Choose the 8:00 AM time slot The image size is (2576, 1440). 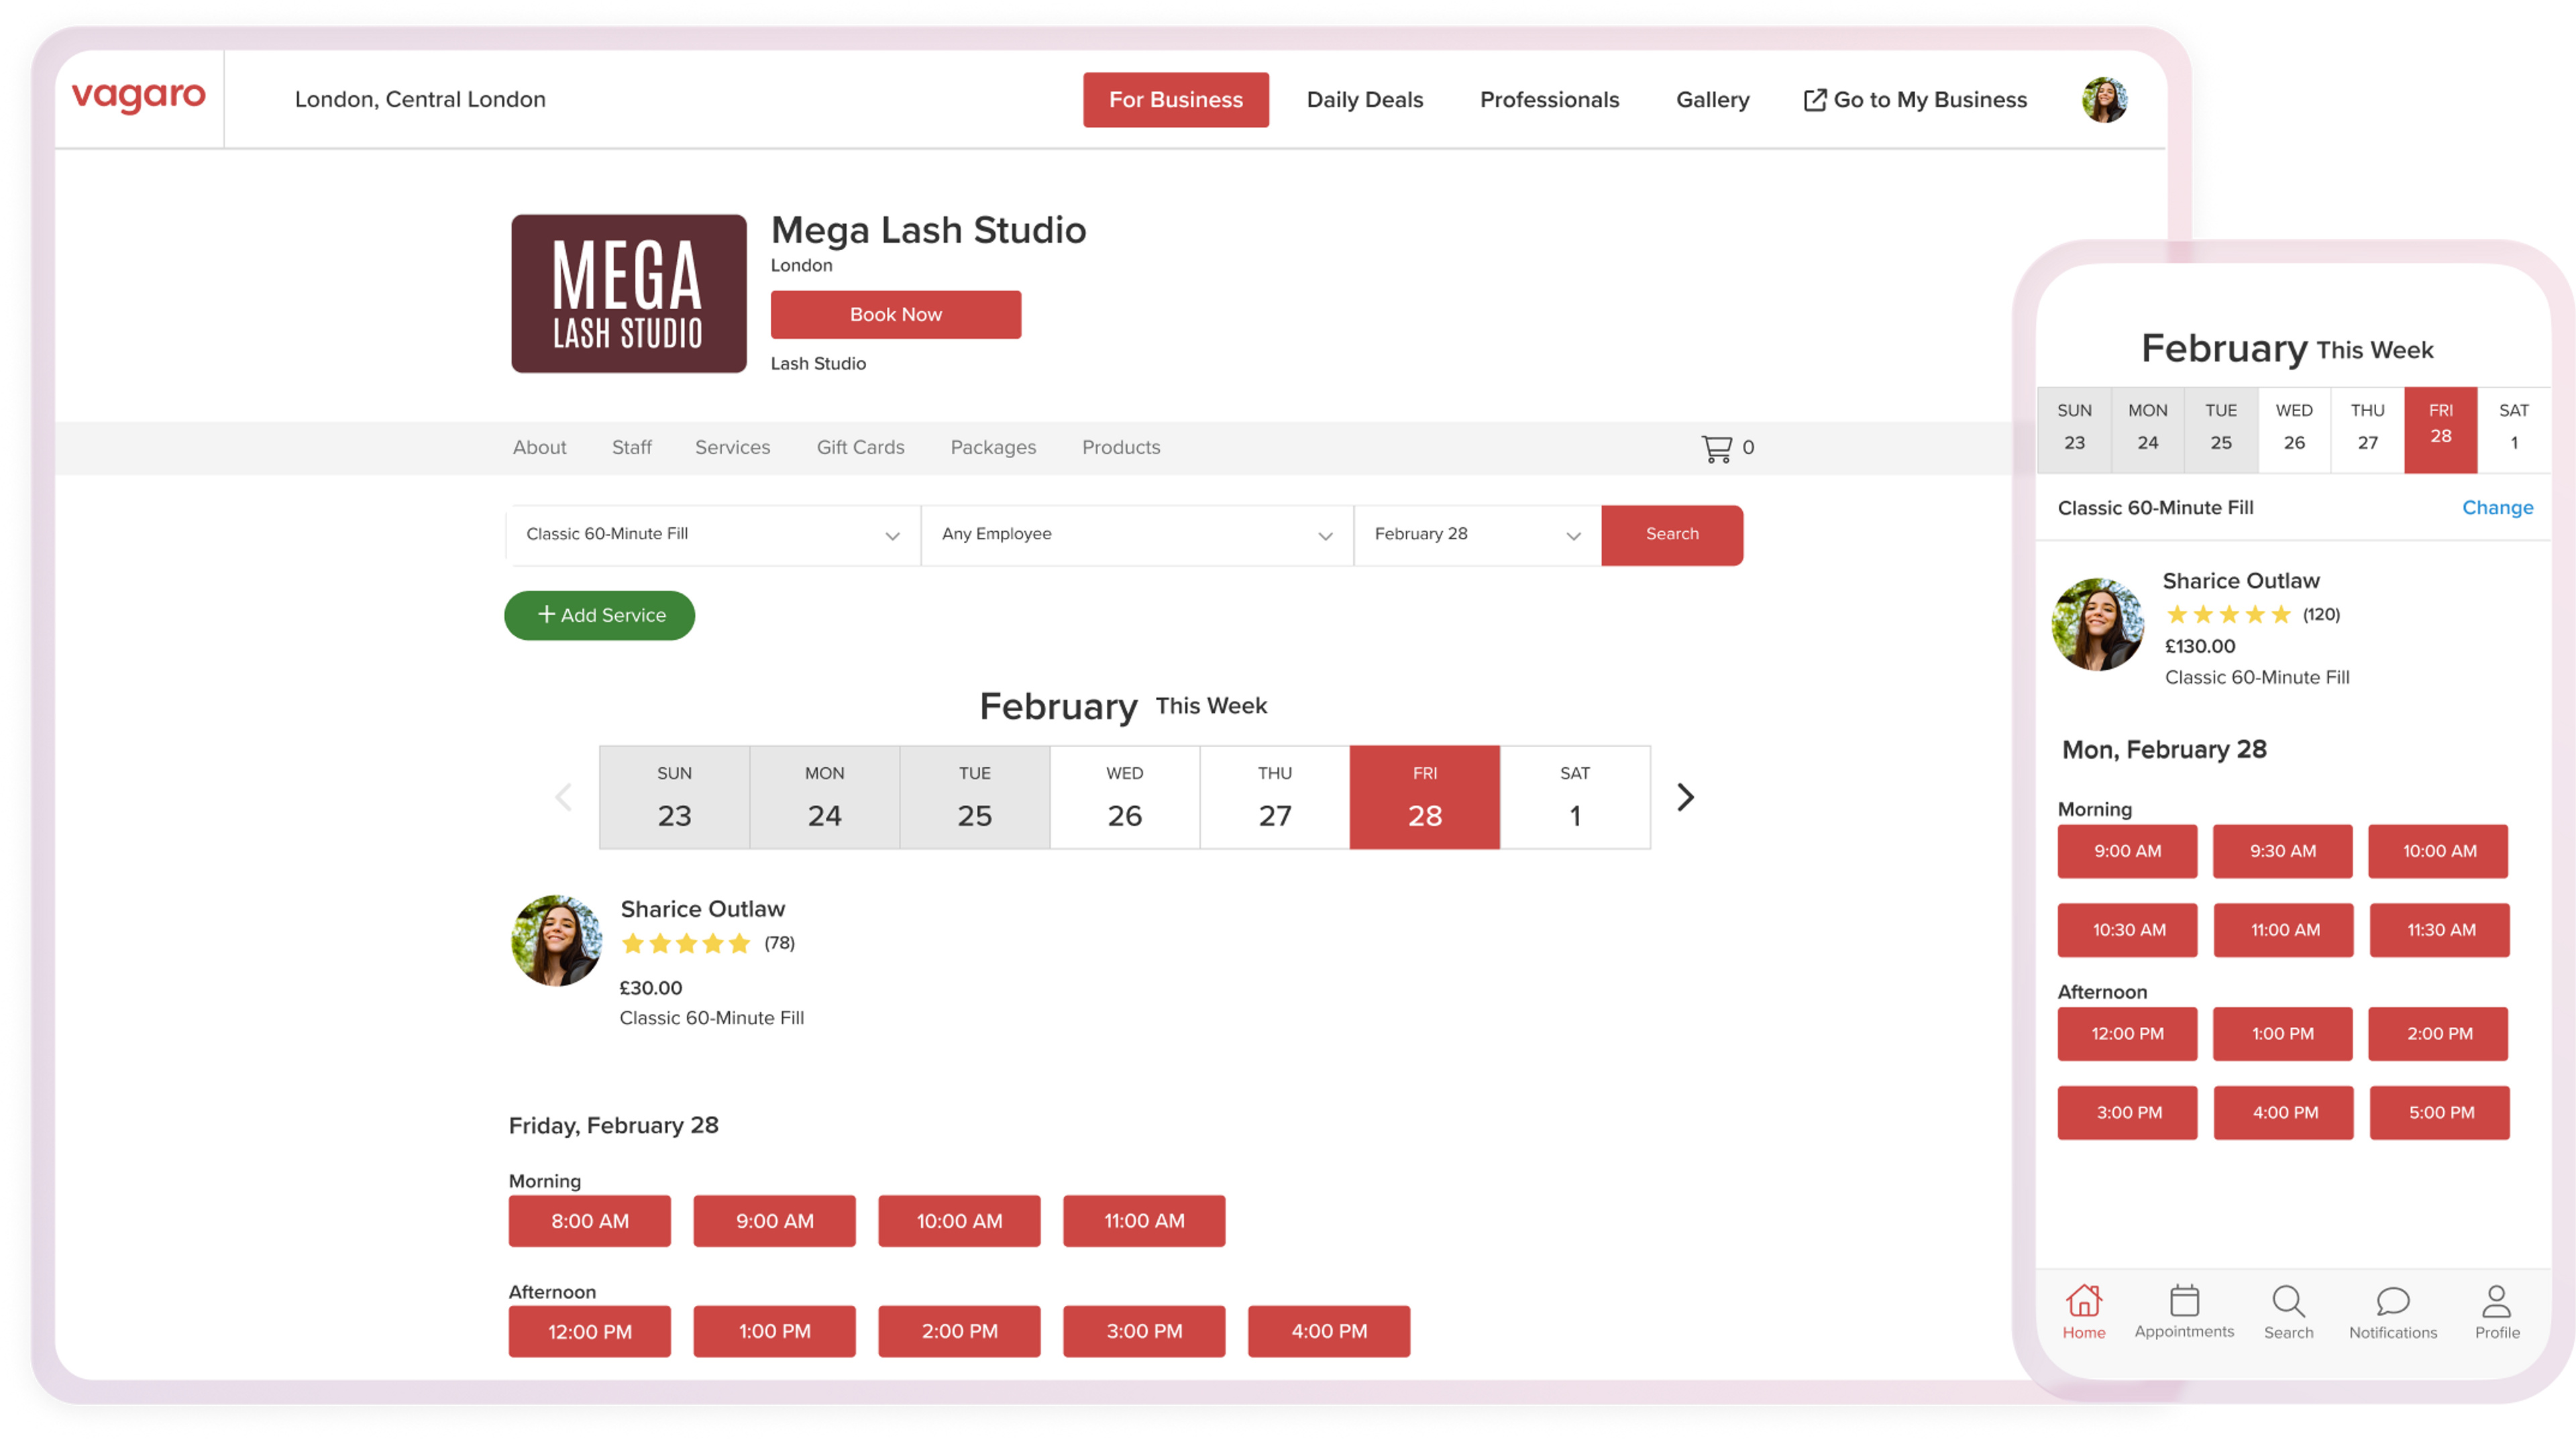[589, 1221]
